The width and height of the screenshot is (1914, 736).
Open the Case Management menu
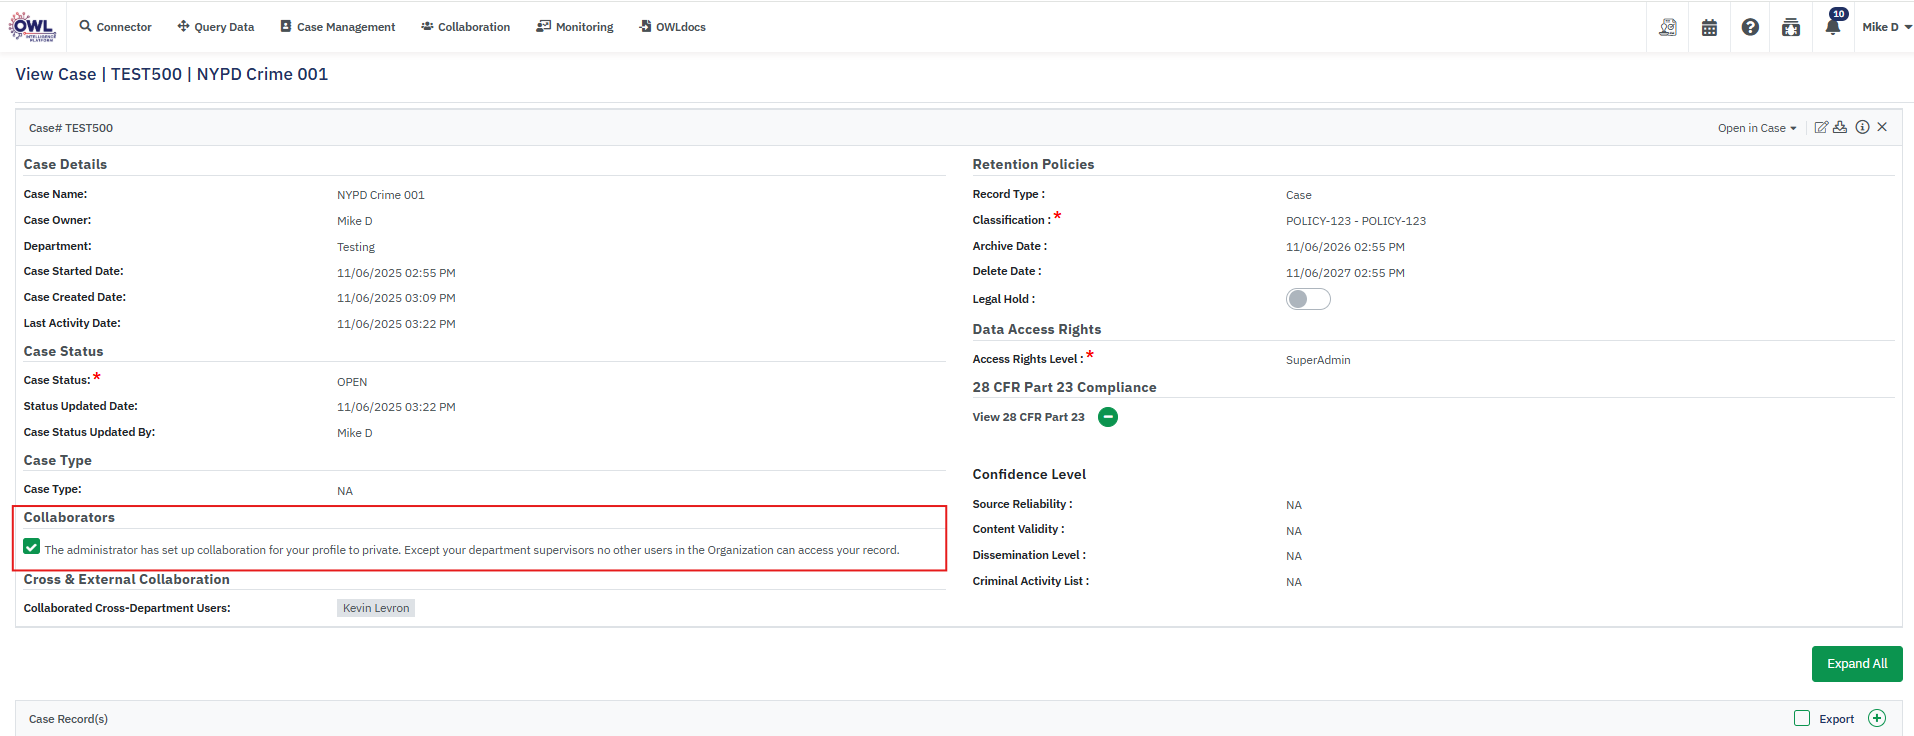[x=337, y=27]
